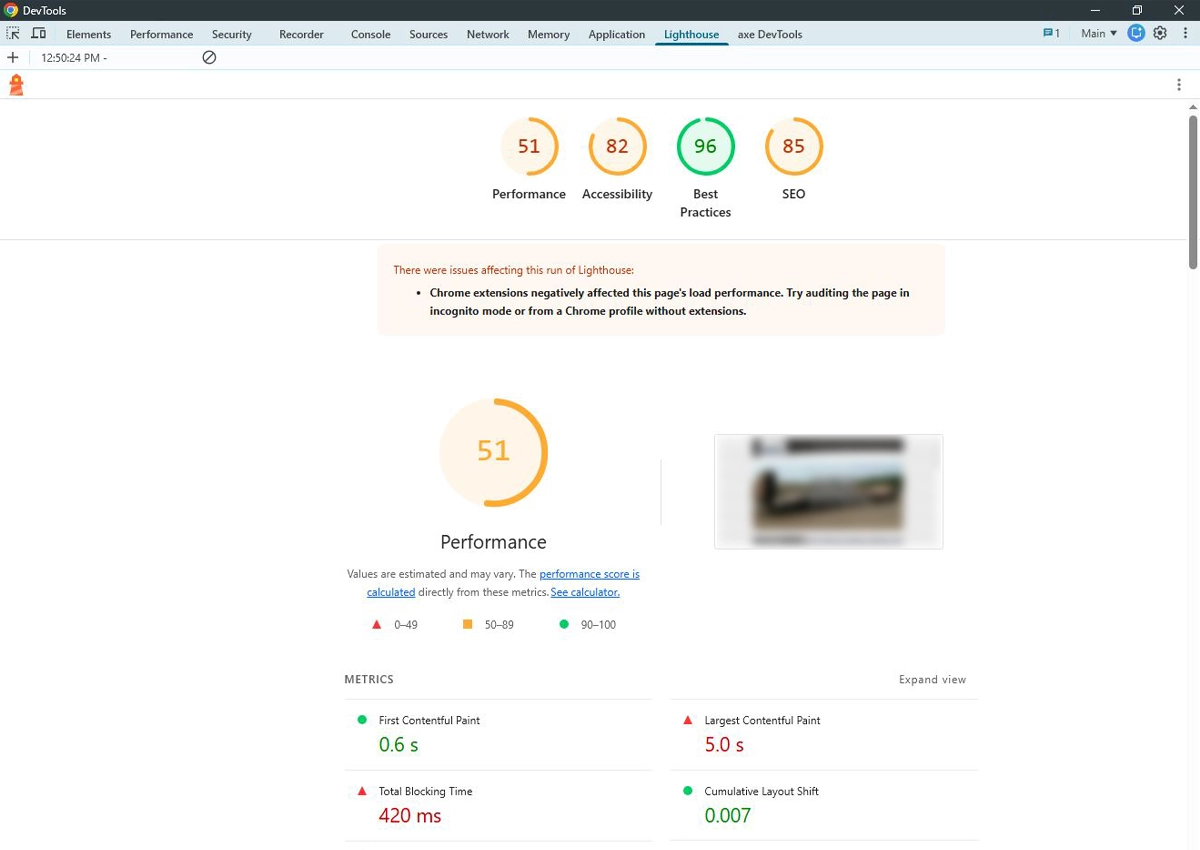Open the issues counter showing 1
This screenshot has width=1200, height=850.
pyautogui.click(x=1051, y=33)
